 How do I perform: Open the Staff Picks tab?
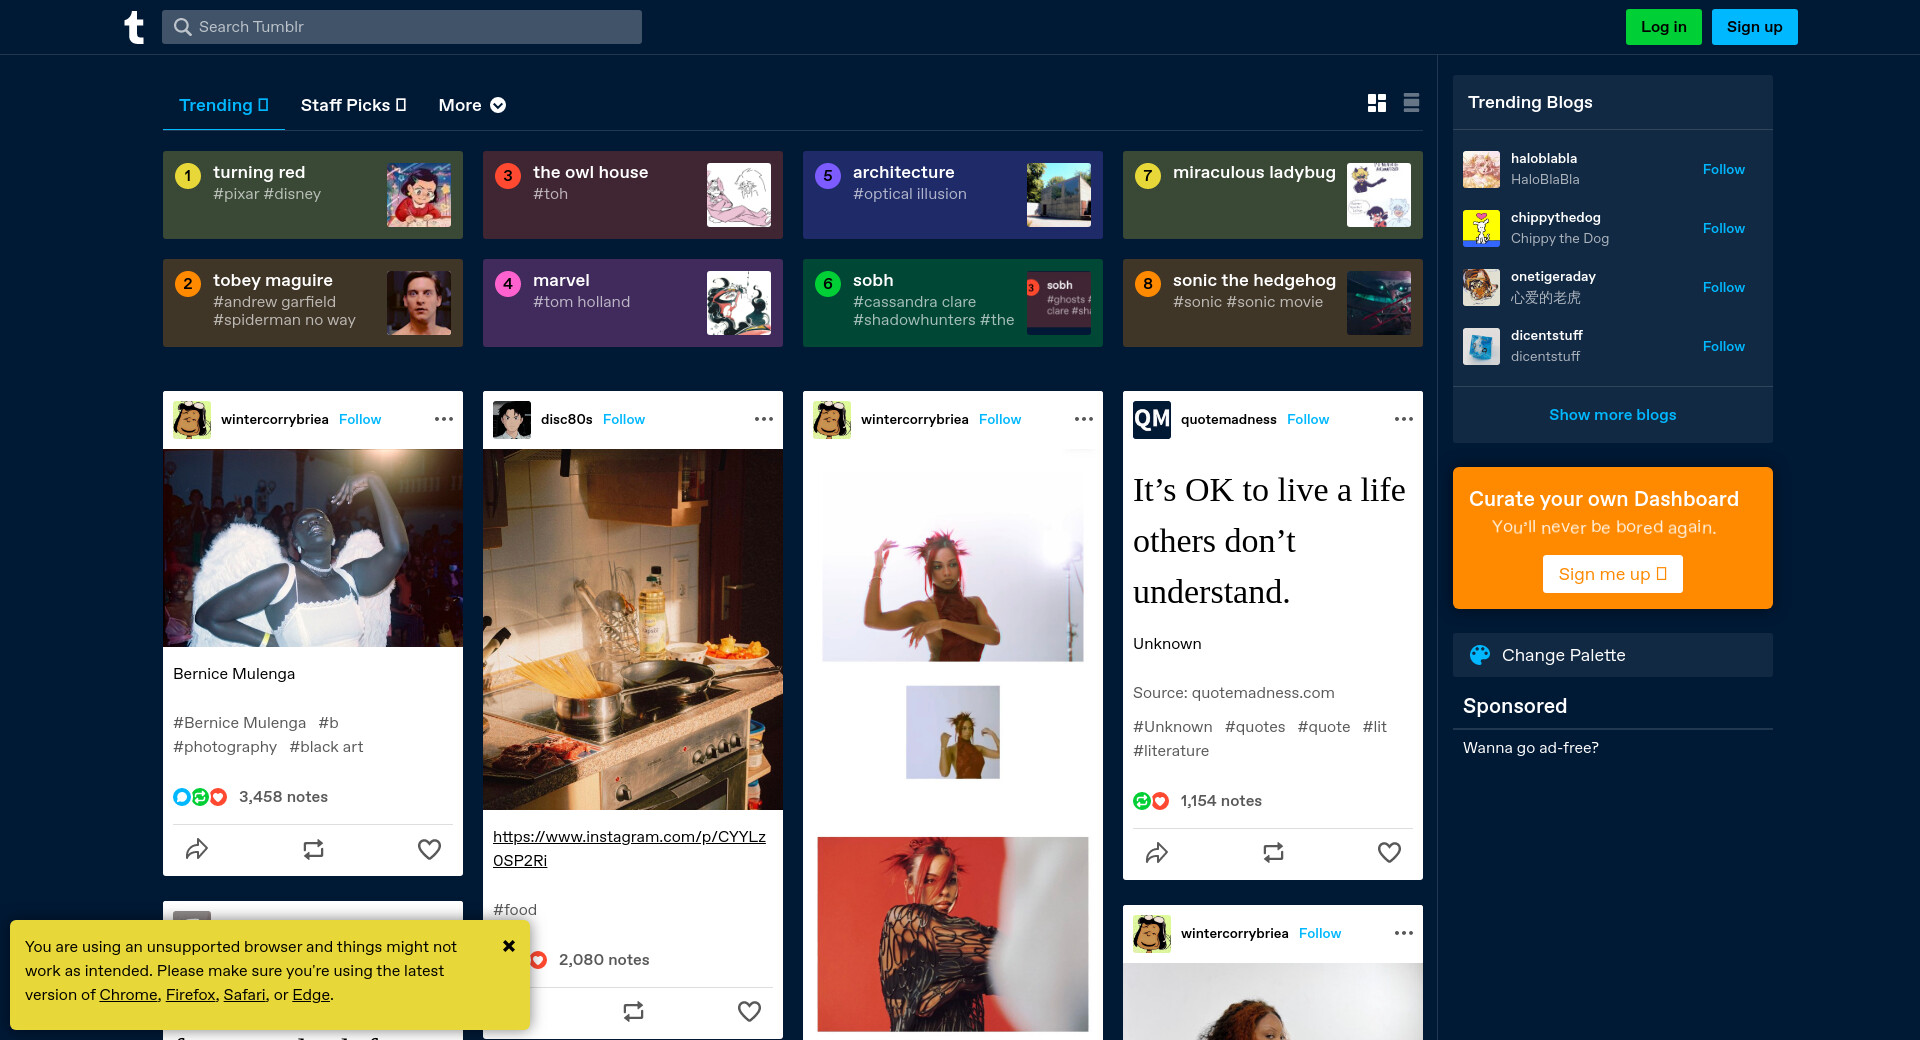click(x=353, y=105)
